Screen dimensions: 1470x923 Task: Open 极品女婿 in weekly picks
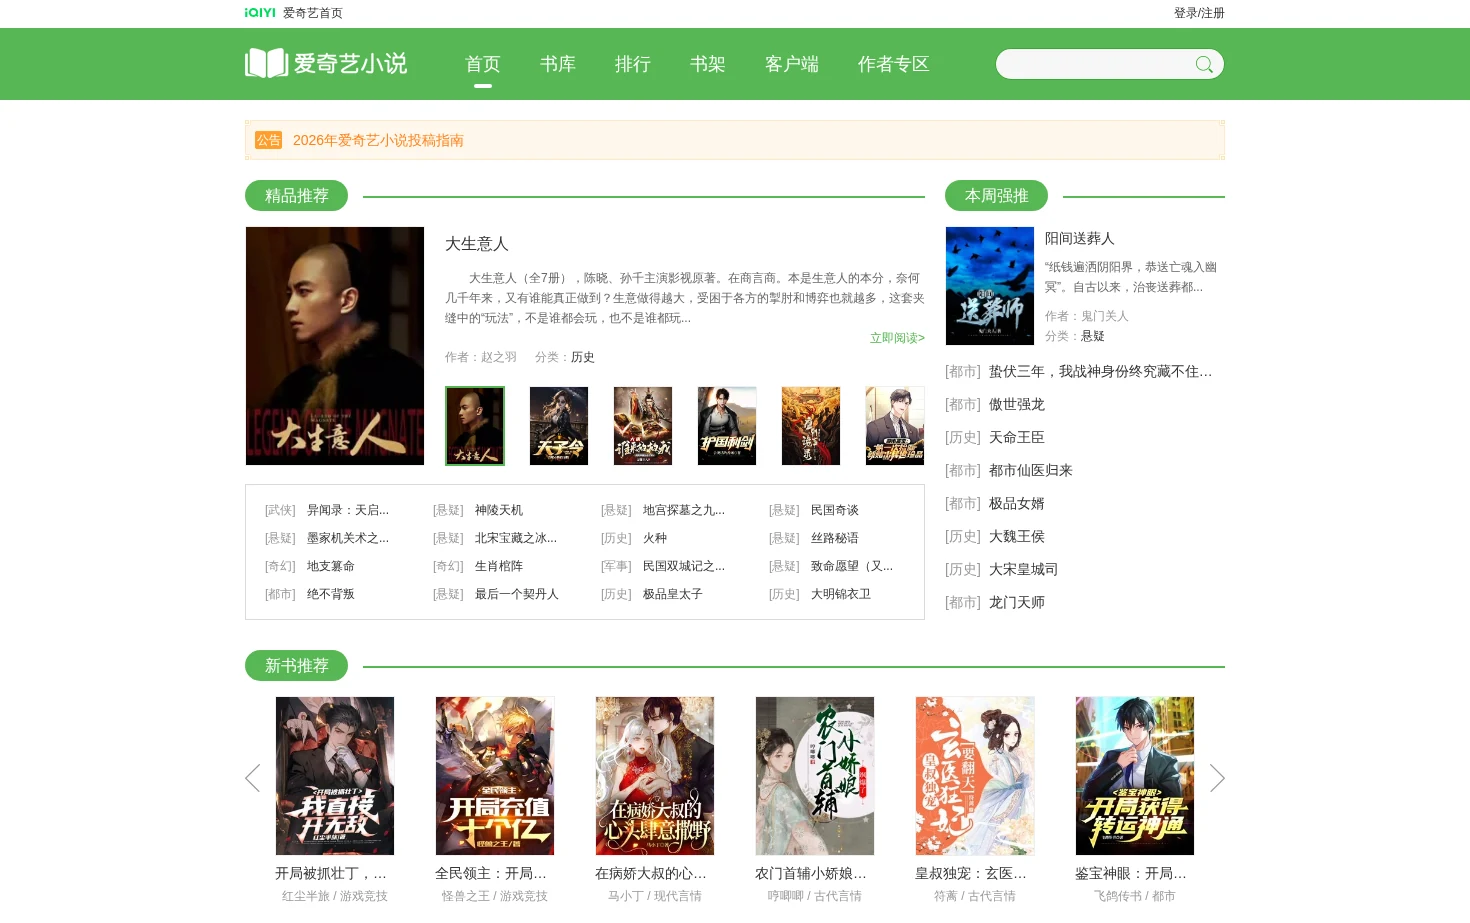1017,503
